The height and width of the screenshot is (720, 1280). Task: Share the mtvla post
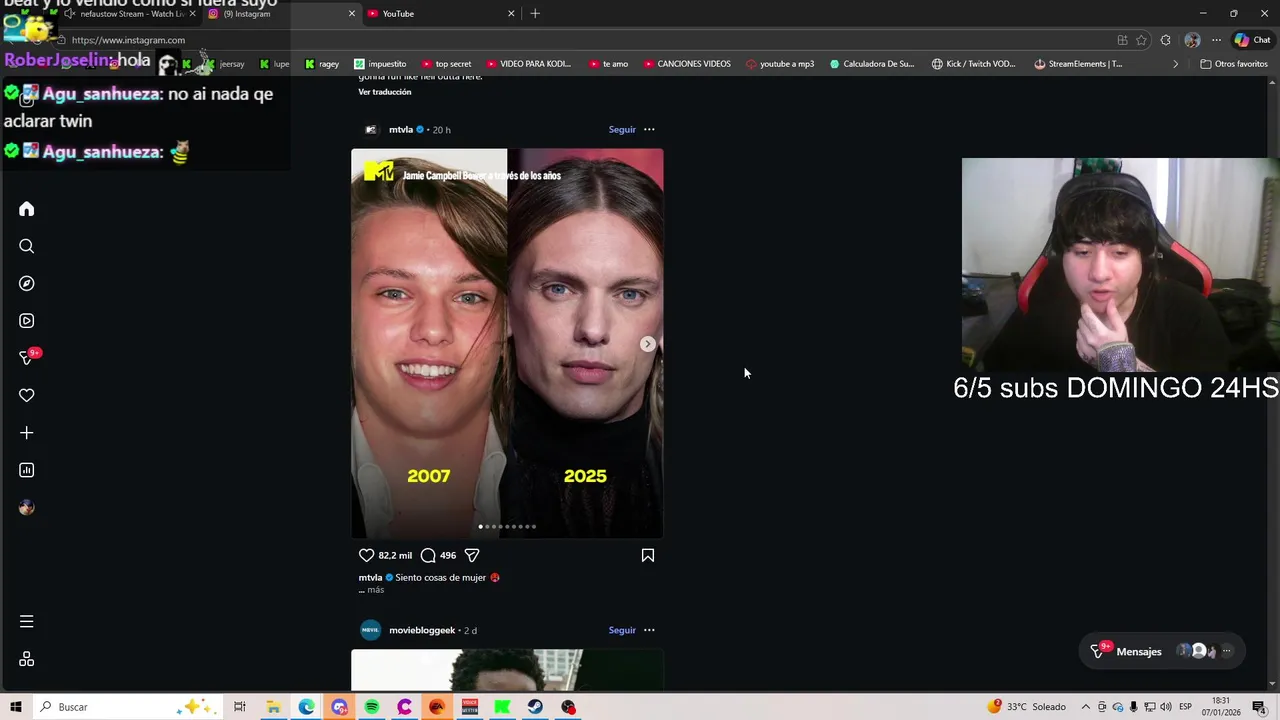point(472,555)
